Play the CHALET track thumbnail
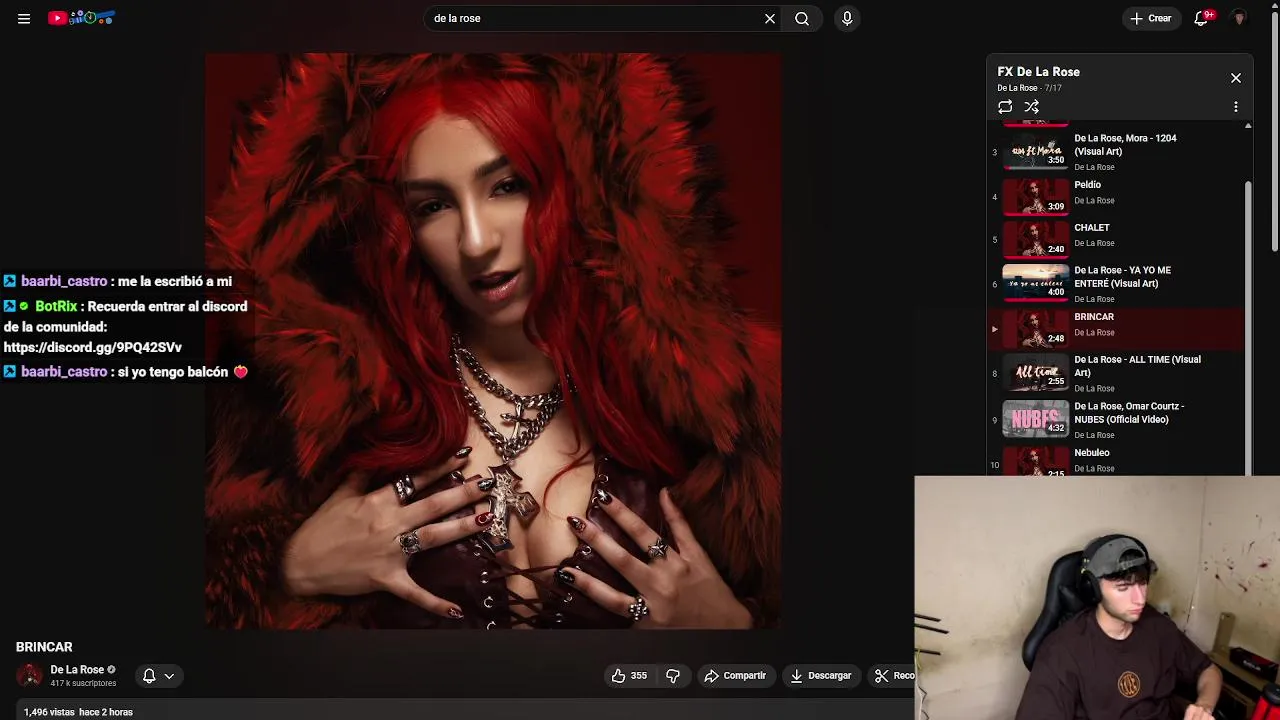1280x720 pixels. 1036,239
